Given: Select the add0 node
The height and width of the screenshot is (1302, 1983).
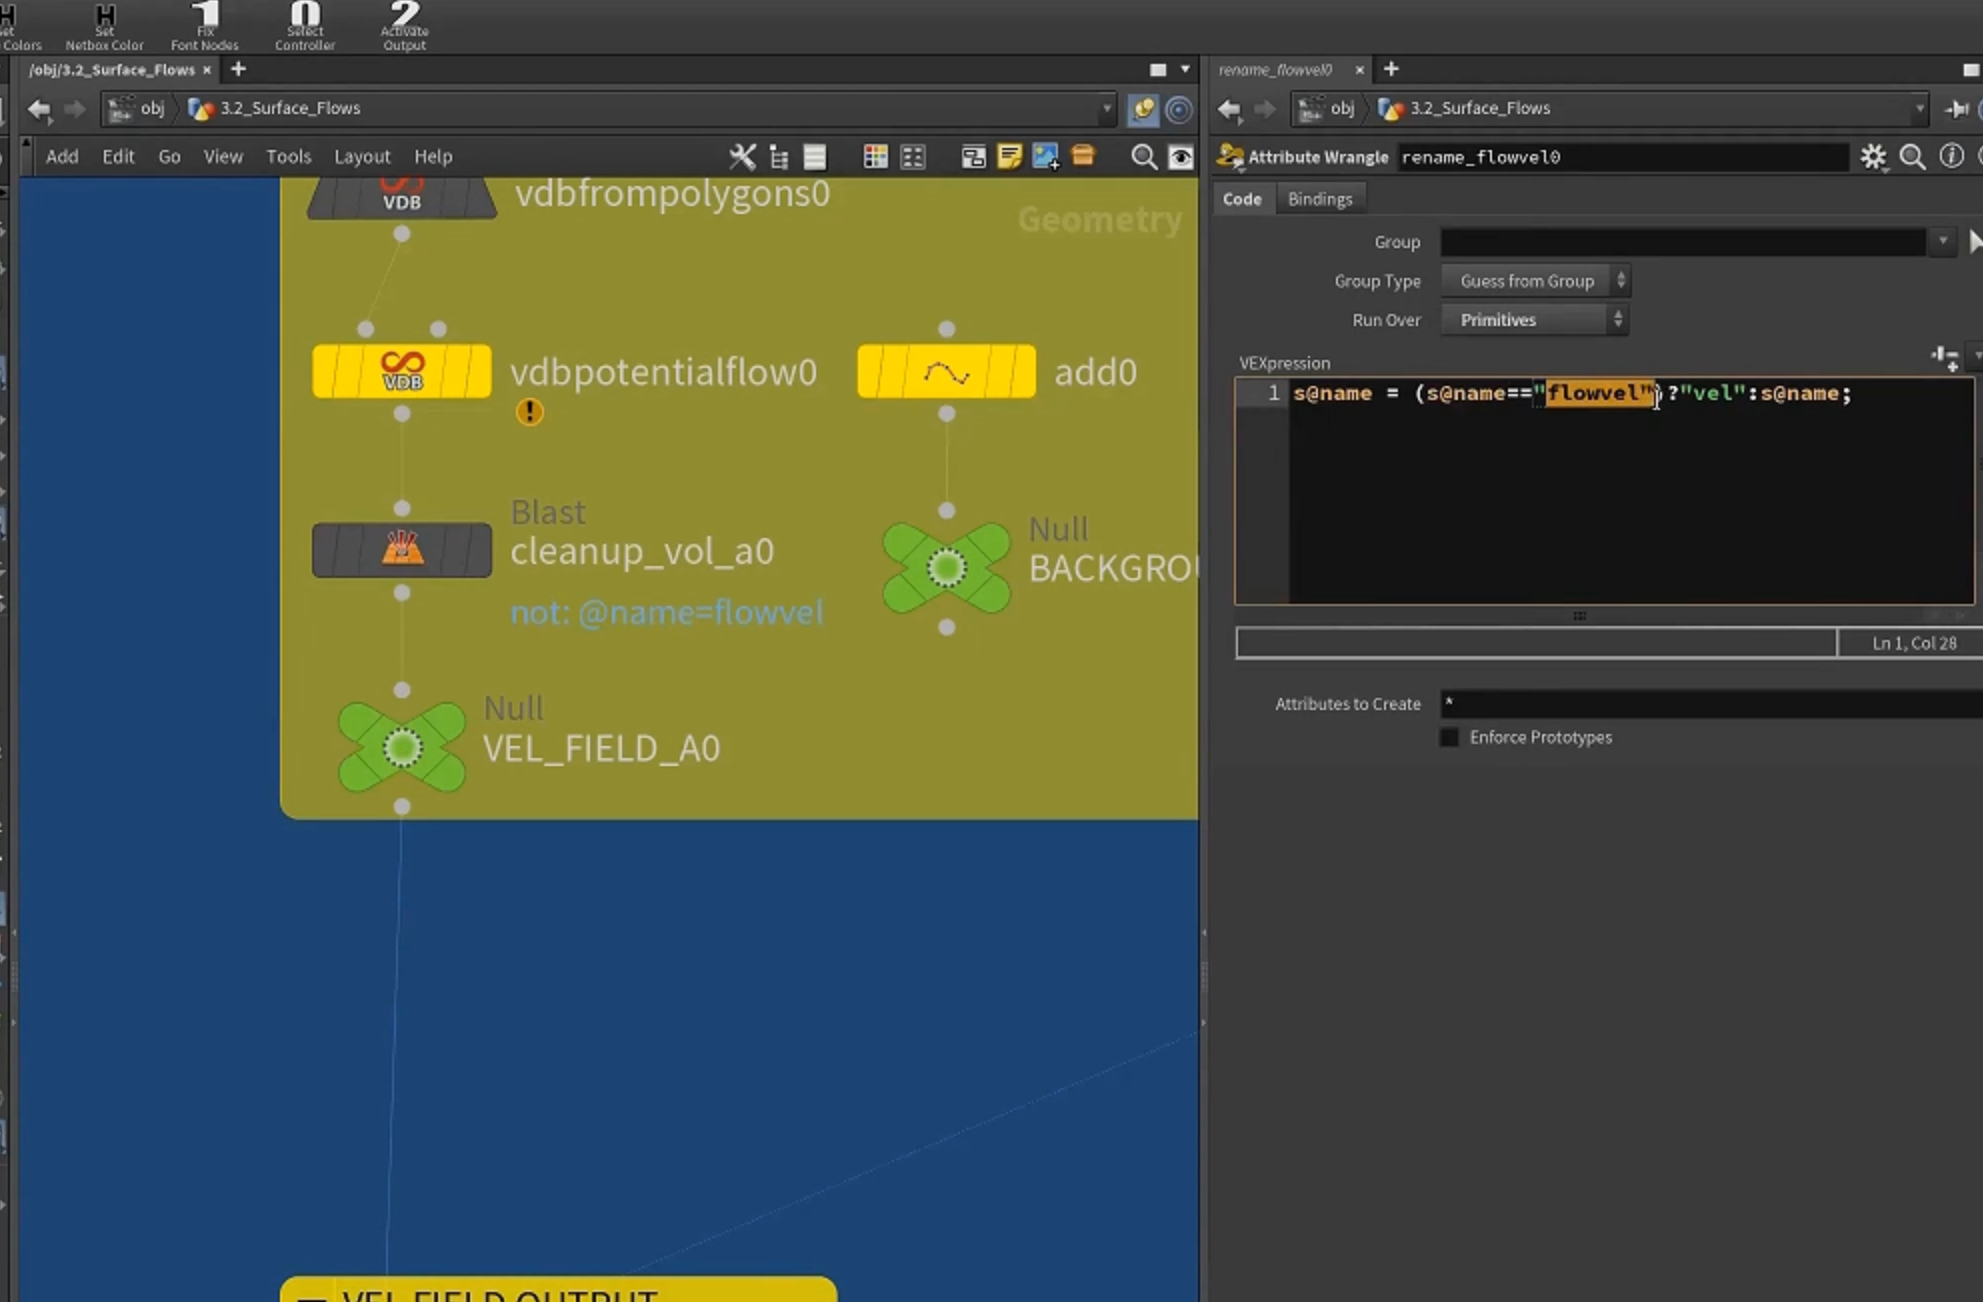Looking at the screenshot, I should pos(946,372).
